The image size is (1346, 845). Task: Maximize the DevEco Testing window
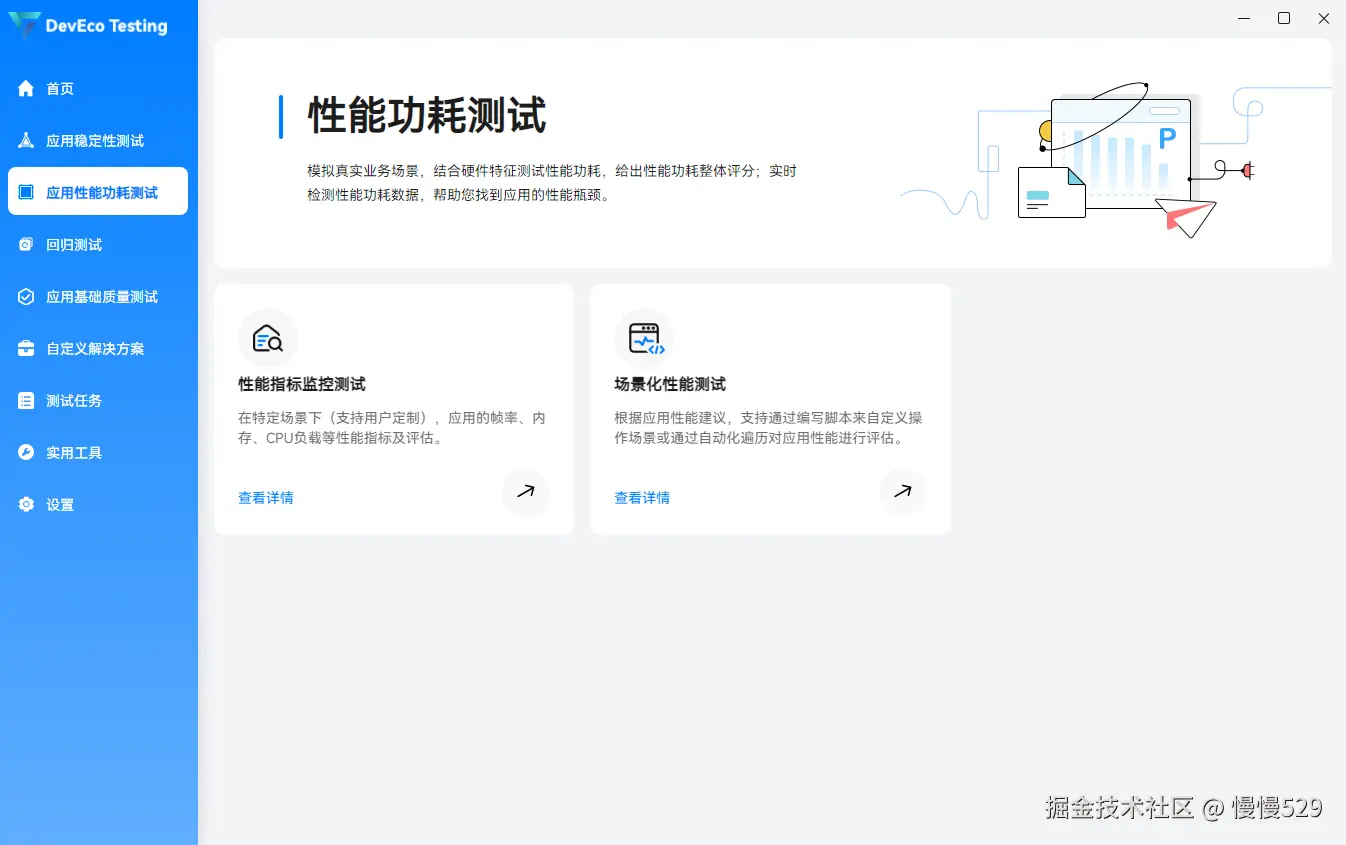(1284, 18)
